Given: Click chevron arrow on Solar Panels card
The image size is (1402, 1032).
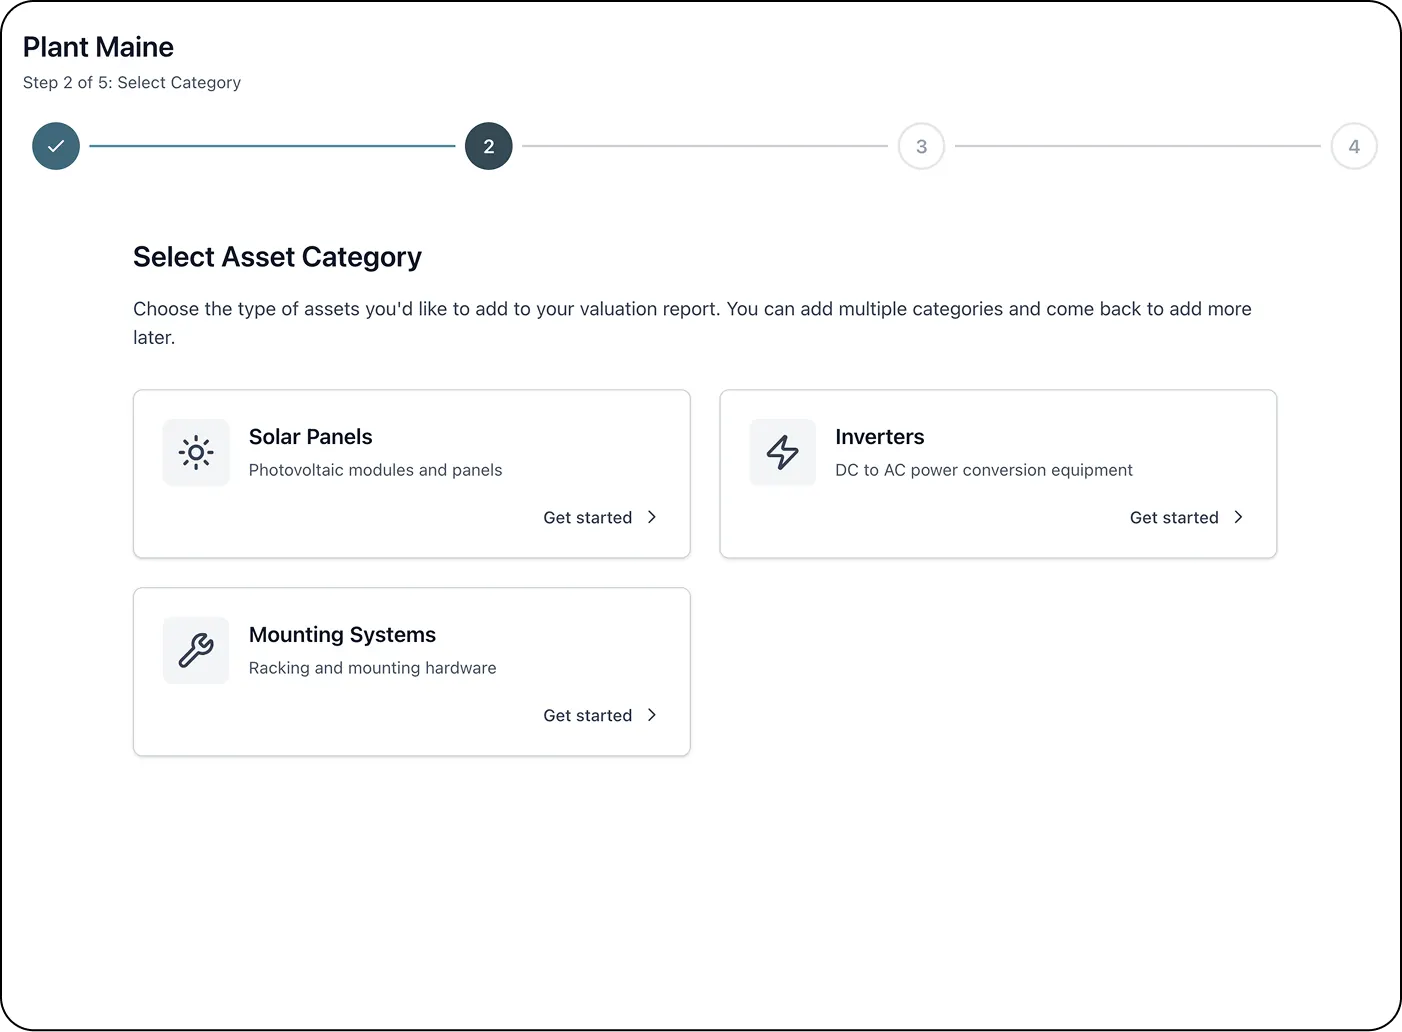Looking at the screenshot, I should click(652, 517).
